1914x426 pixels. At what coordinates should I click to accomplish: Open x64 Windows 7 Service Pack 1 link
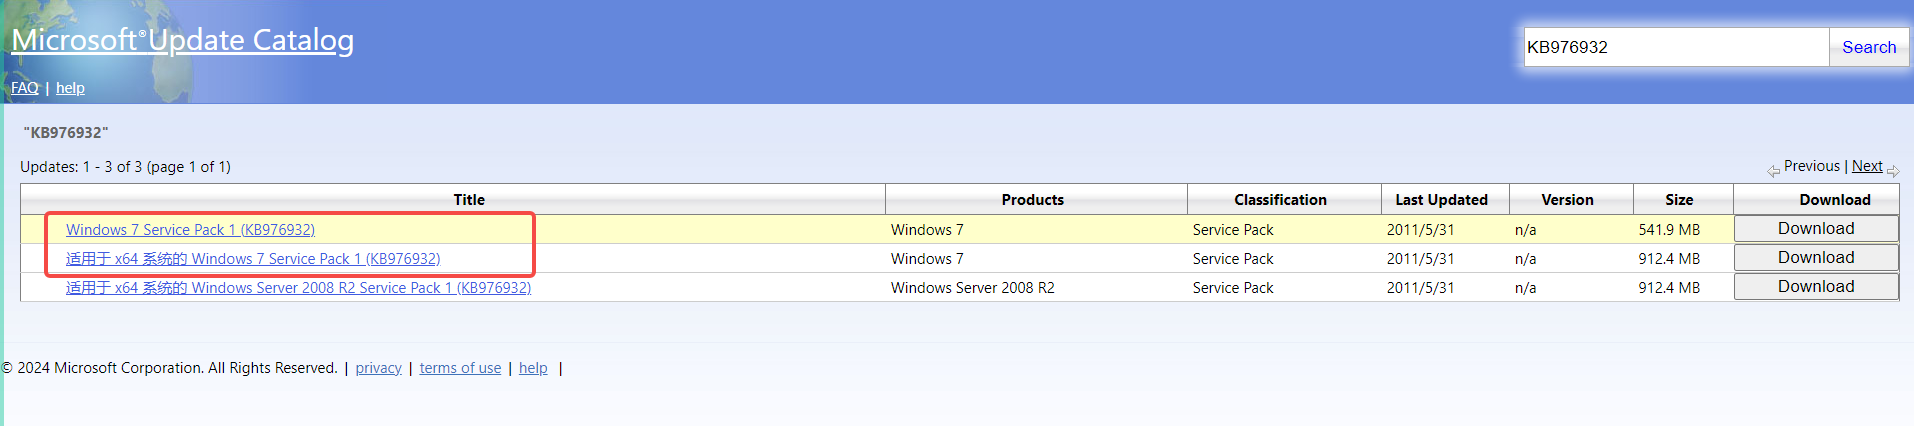[x=253, y=259]
